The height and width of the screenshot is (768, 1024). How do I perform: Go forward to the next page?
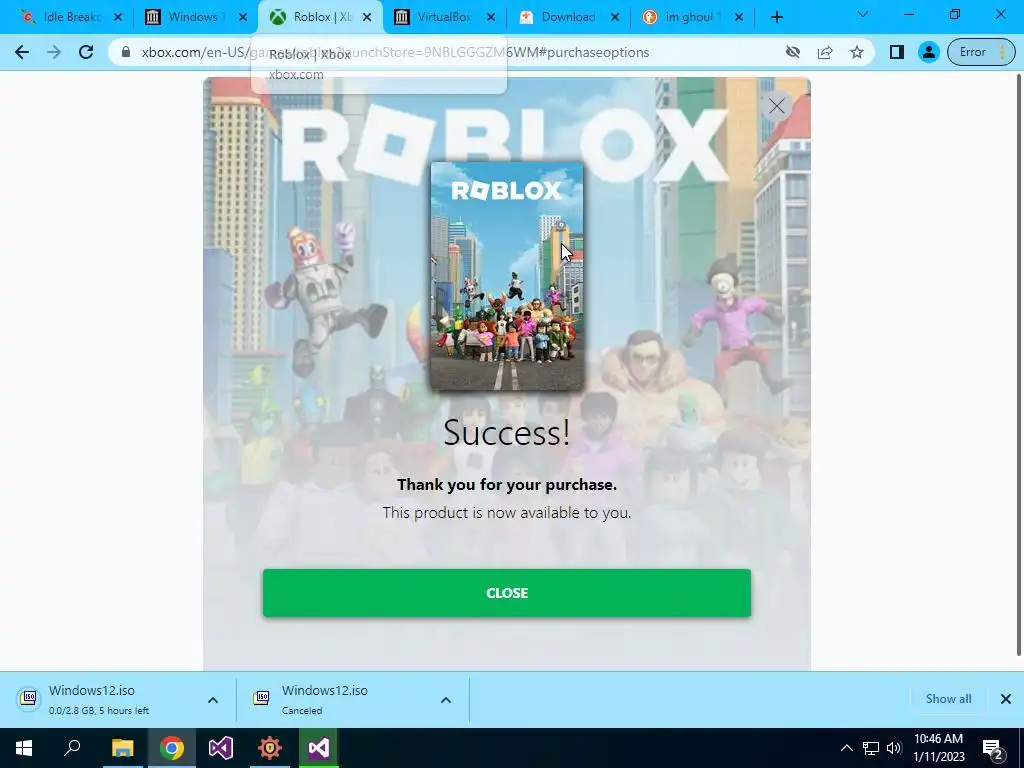[x=54, y=52]
